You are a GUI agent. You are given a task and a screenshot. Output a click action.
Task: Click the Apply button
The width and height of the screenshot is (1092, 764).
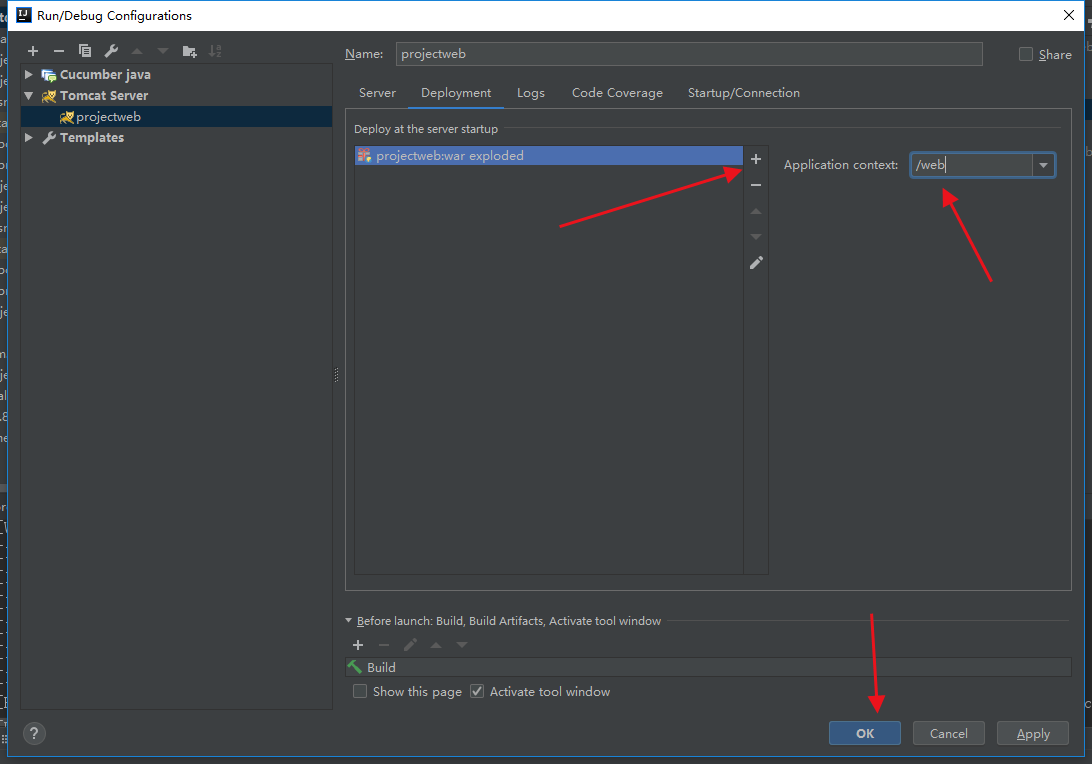click(1033, 733)
